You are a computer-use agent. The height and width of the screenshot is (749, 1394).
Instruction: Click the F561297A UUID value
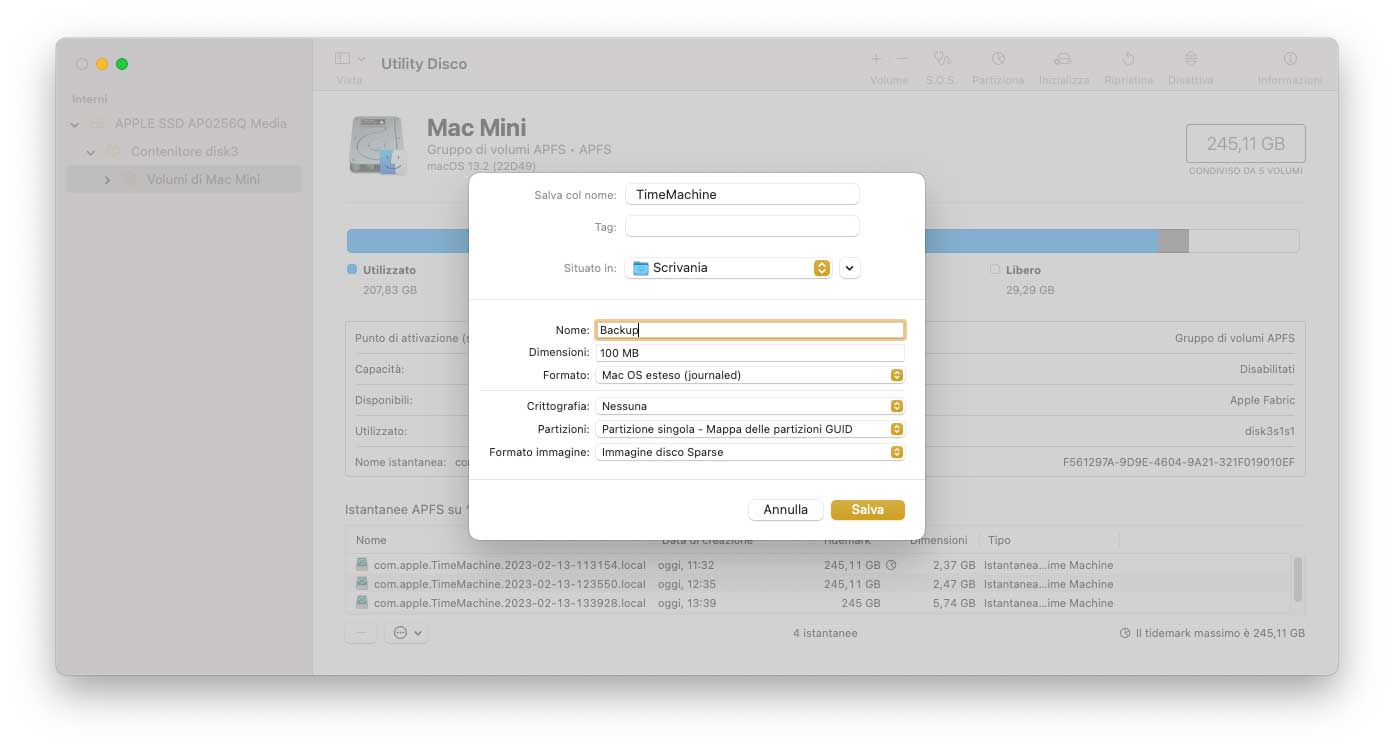(1179, 463)
